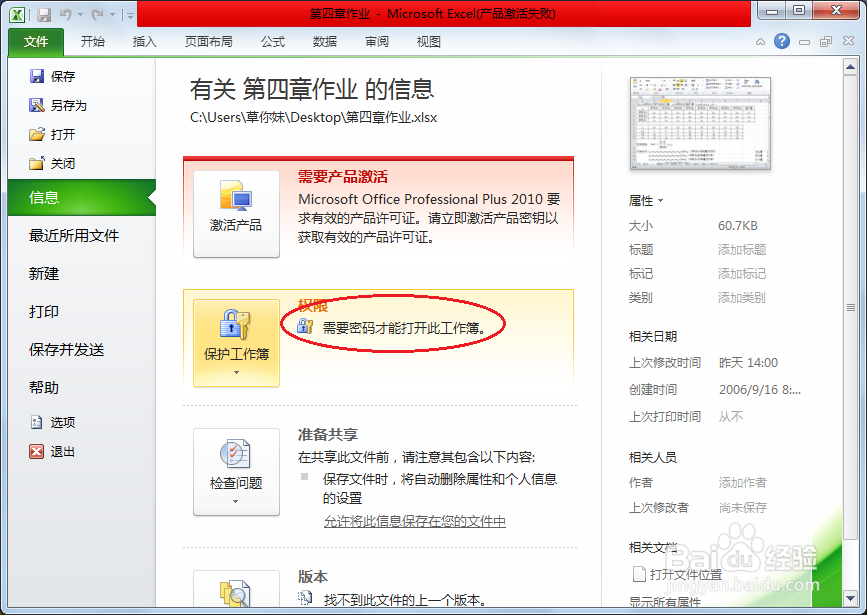Click 显示所有属性 link
Screen dimensions: 867x615
pos(665,602)
